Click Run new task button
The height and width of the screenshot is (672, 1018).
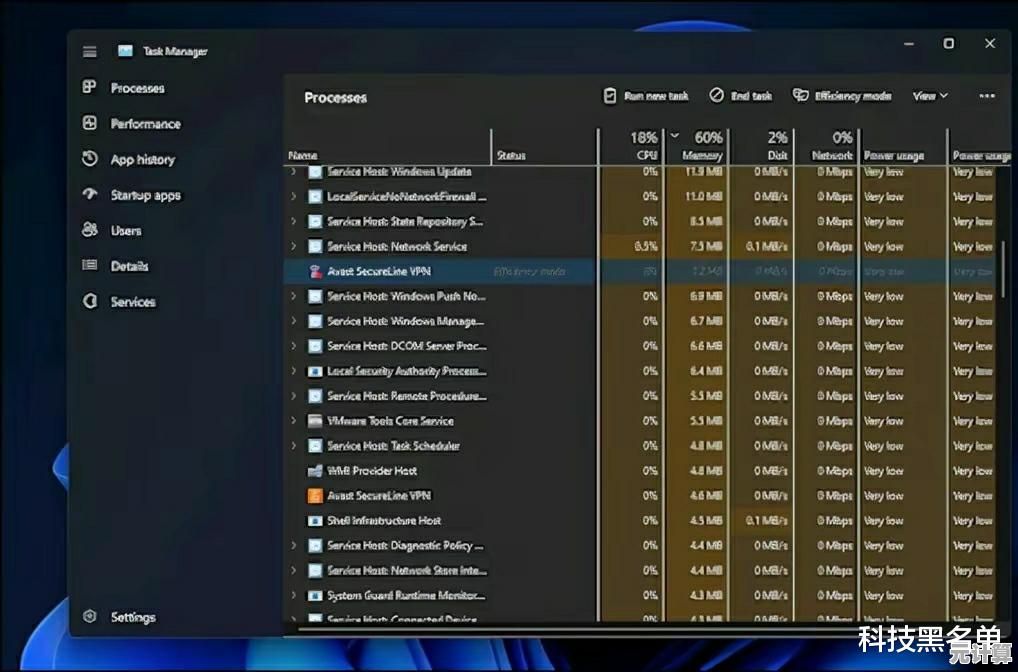646,96
